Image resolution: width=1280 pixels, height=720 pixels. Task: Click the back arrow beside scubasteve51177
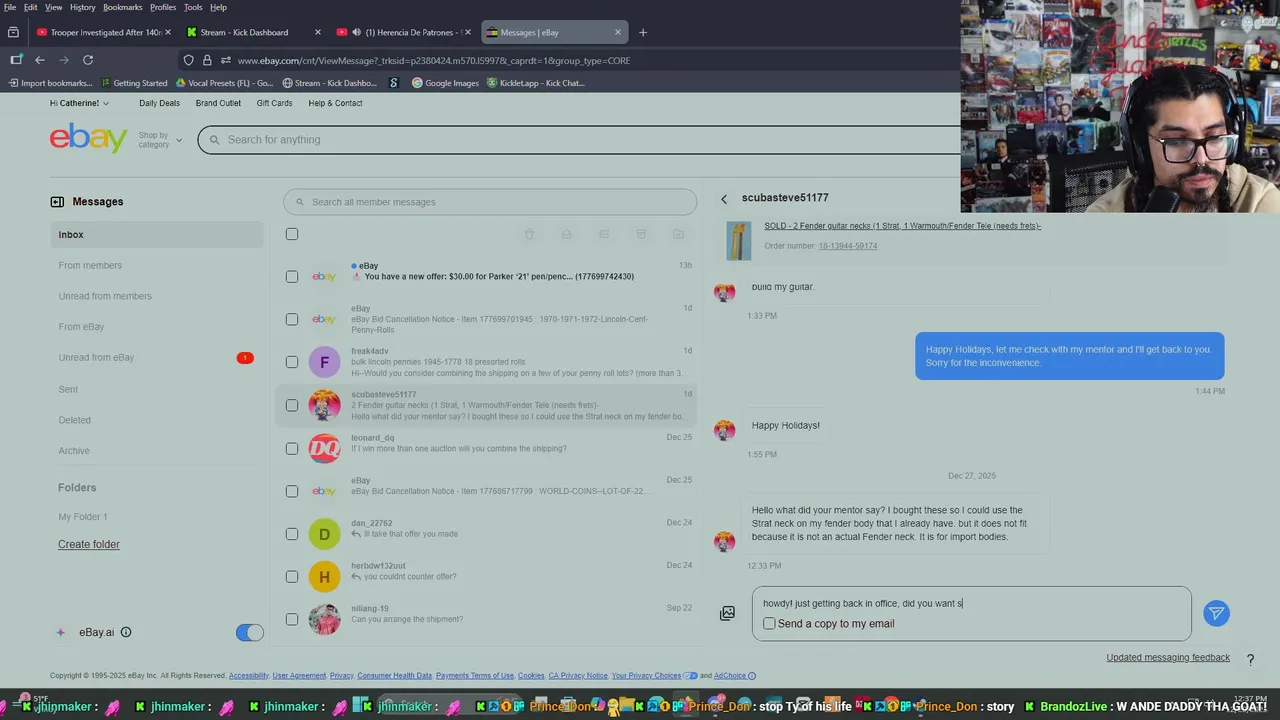point(724,199)
